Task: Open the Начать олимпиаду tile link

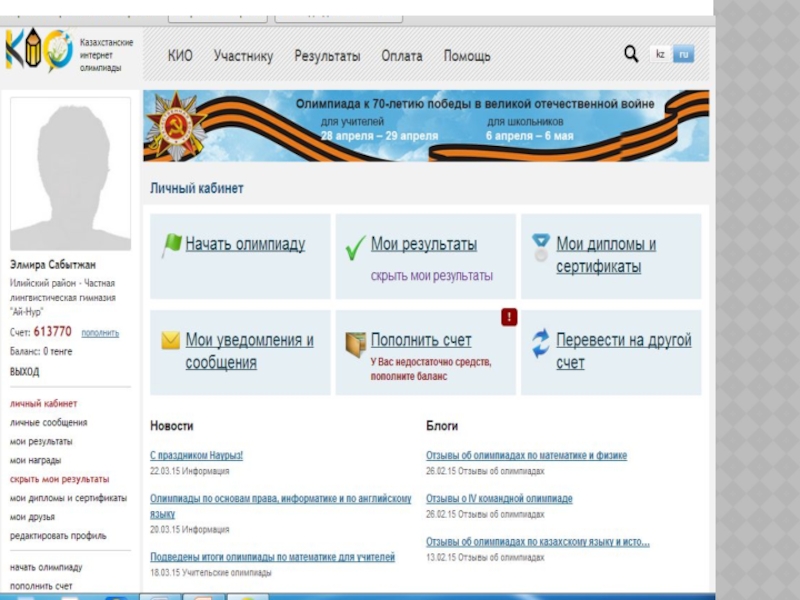Action: click(x=245, y=244)
